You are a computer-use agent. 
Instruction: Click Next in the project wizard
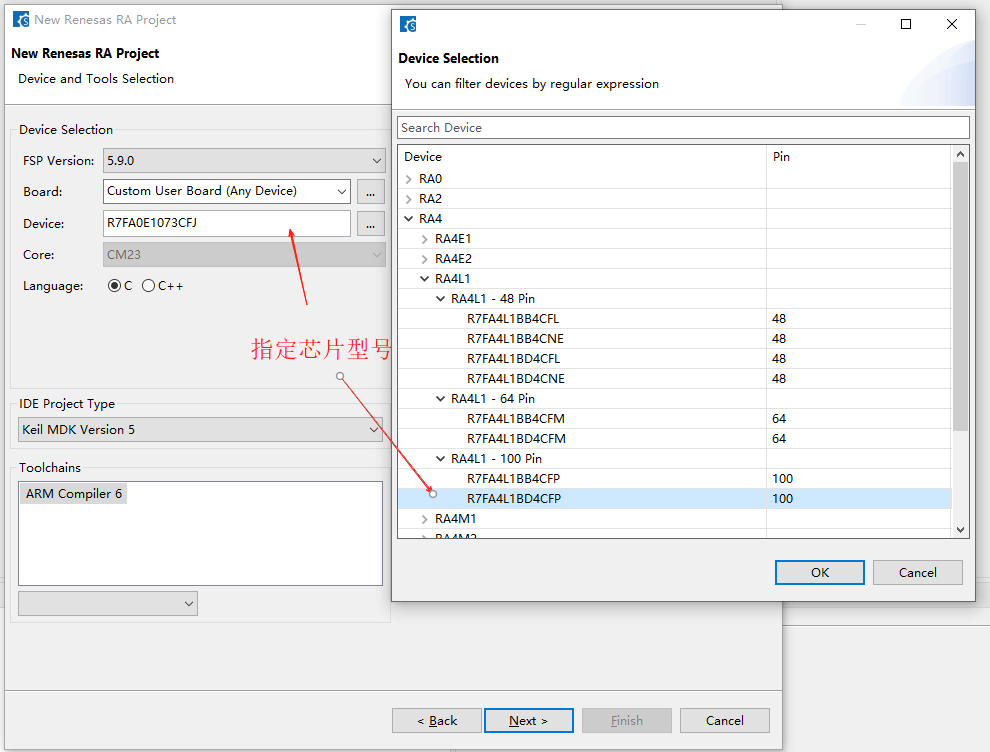(x=528, y=720)
